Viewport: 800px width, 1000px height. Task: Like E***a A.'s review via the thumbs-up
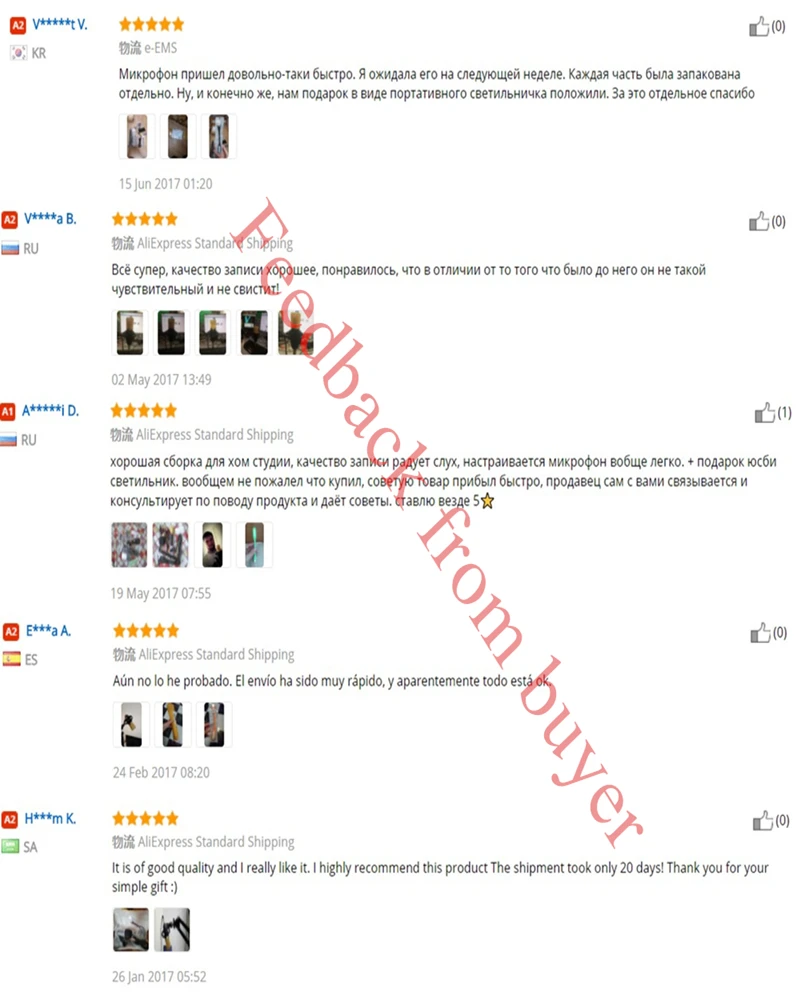760,633
